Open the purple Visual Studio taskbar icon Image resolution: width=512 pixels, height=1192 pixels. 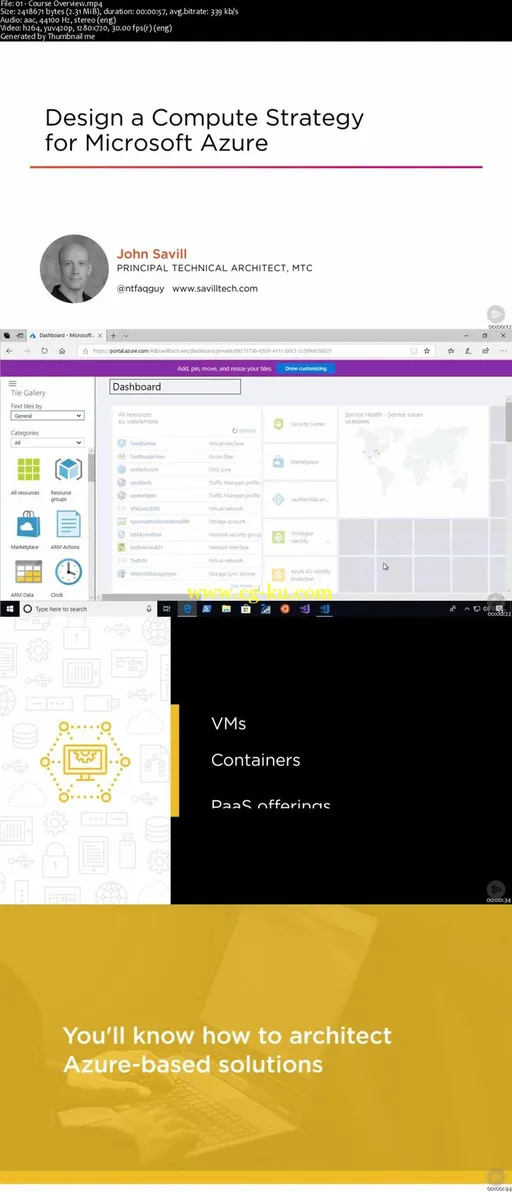tap(305, 609)
